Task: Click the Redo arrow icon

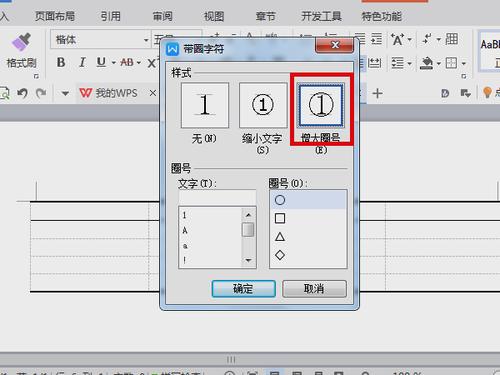Action: [x=41, y=93]
